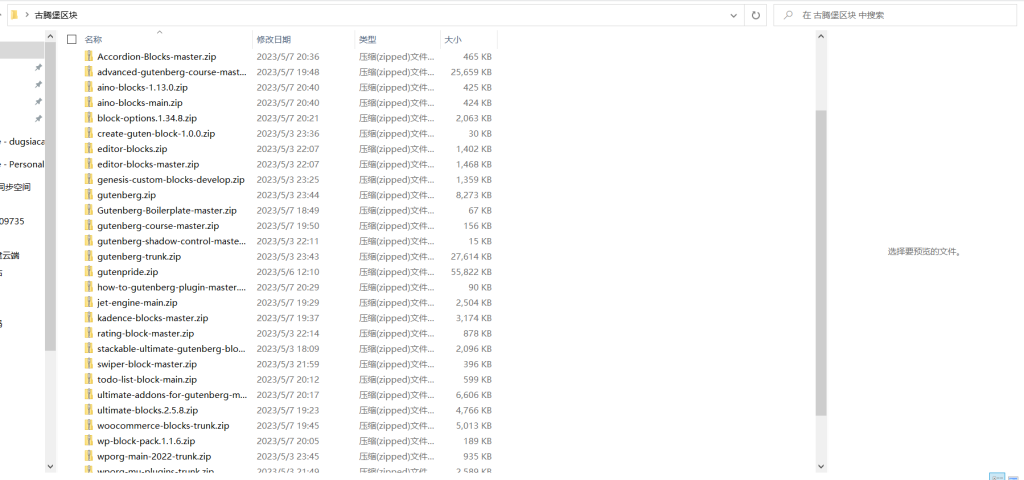Screen dimensions: 1024x480
Task: Click the woocommerce-blocks-trunk.zip icon
Action: pyautogui.click(x=89, y=425)
